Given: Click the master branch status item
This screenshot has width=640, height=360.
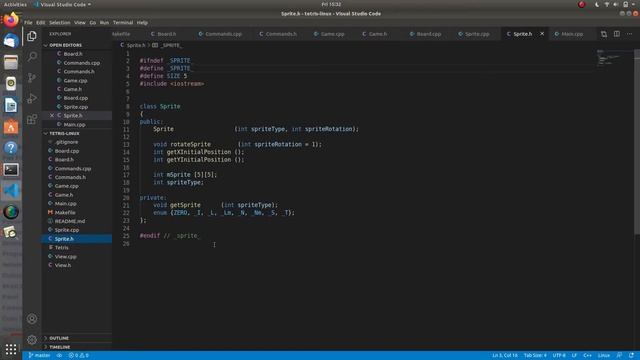Looking at the screenshot, I should [40, 356].
